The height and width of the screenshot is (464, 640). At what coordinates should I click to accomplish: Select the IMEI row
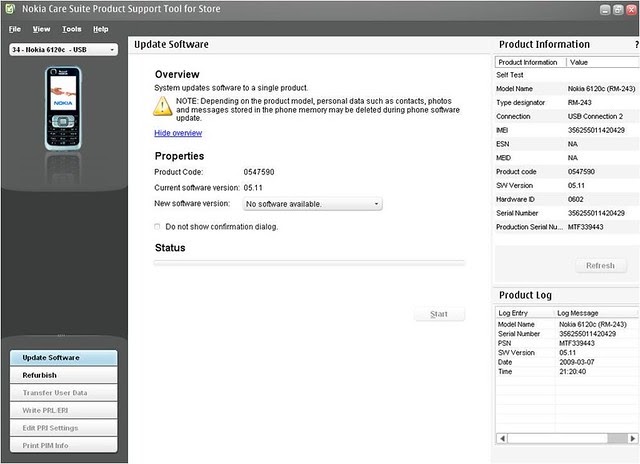pyautogui.click(x=567, y=130)
